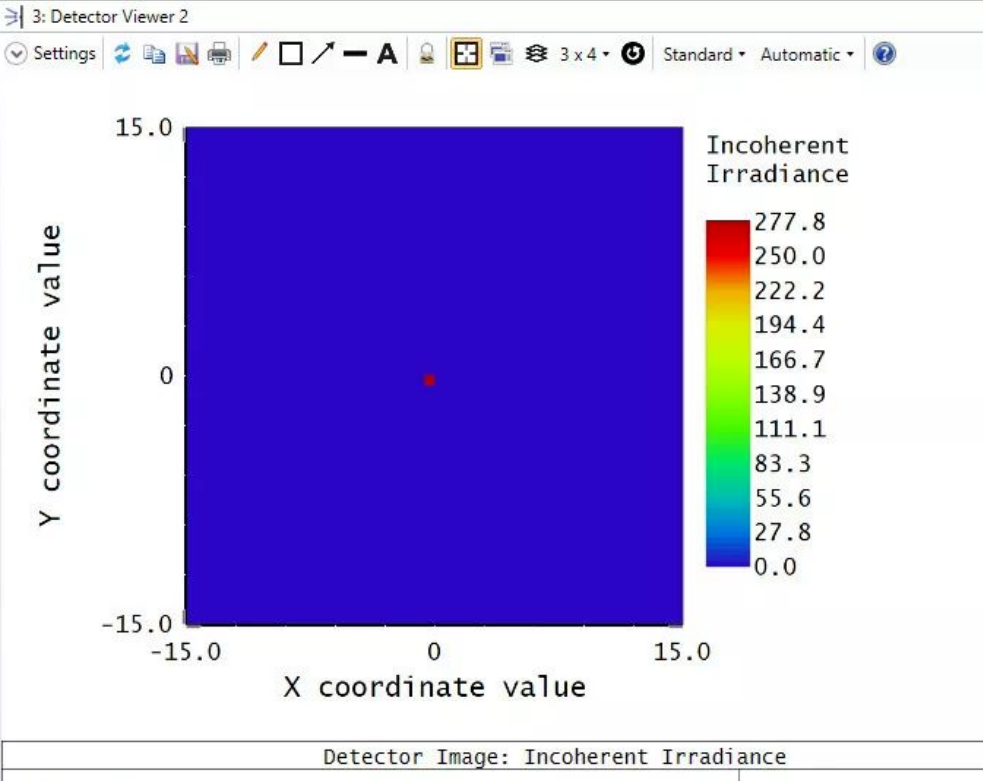Image resolution: width=983 pixels, height=781 pixels.
Task: Select the pencil annotation tool
Action: 259,52
